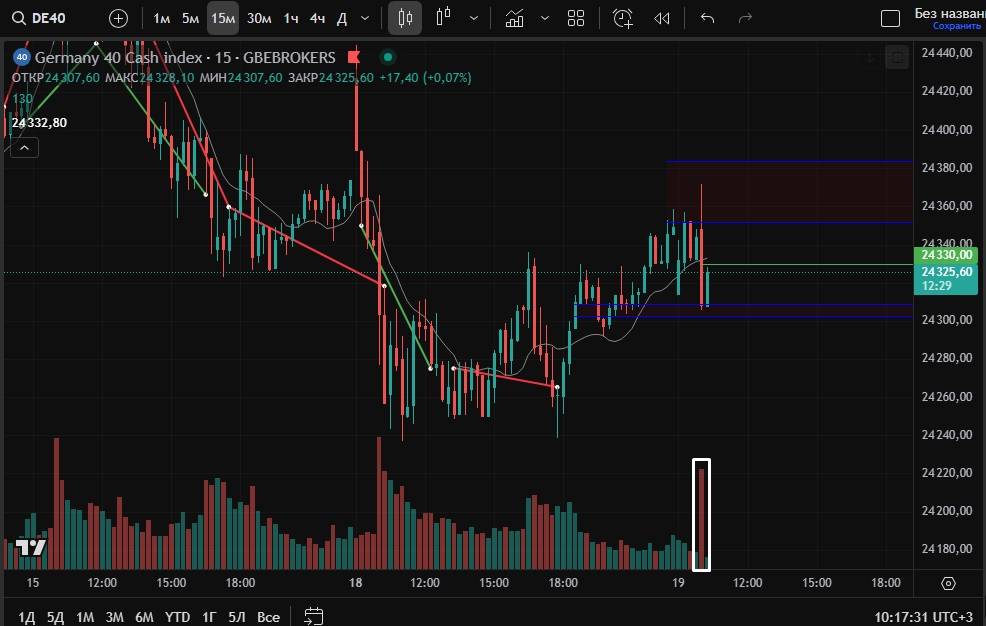Screen dimensions: 986x626
Task: Create an alert with the clock icon
Action: coord(623,18)
